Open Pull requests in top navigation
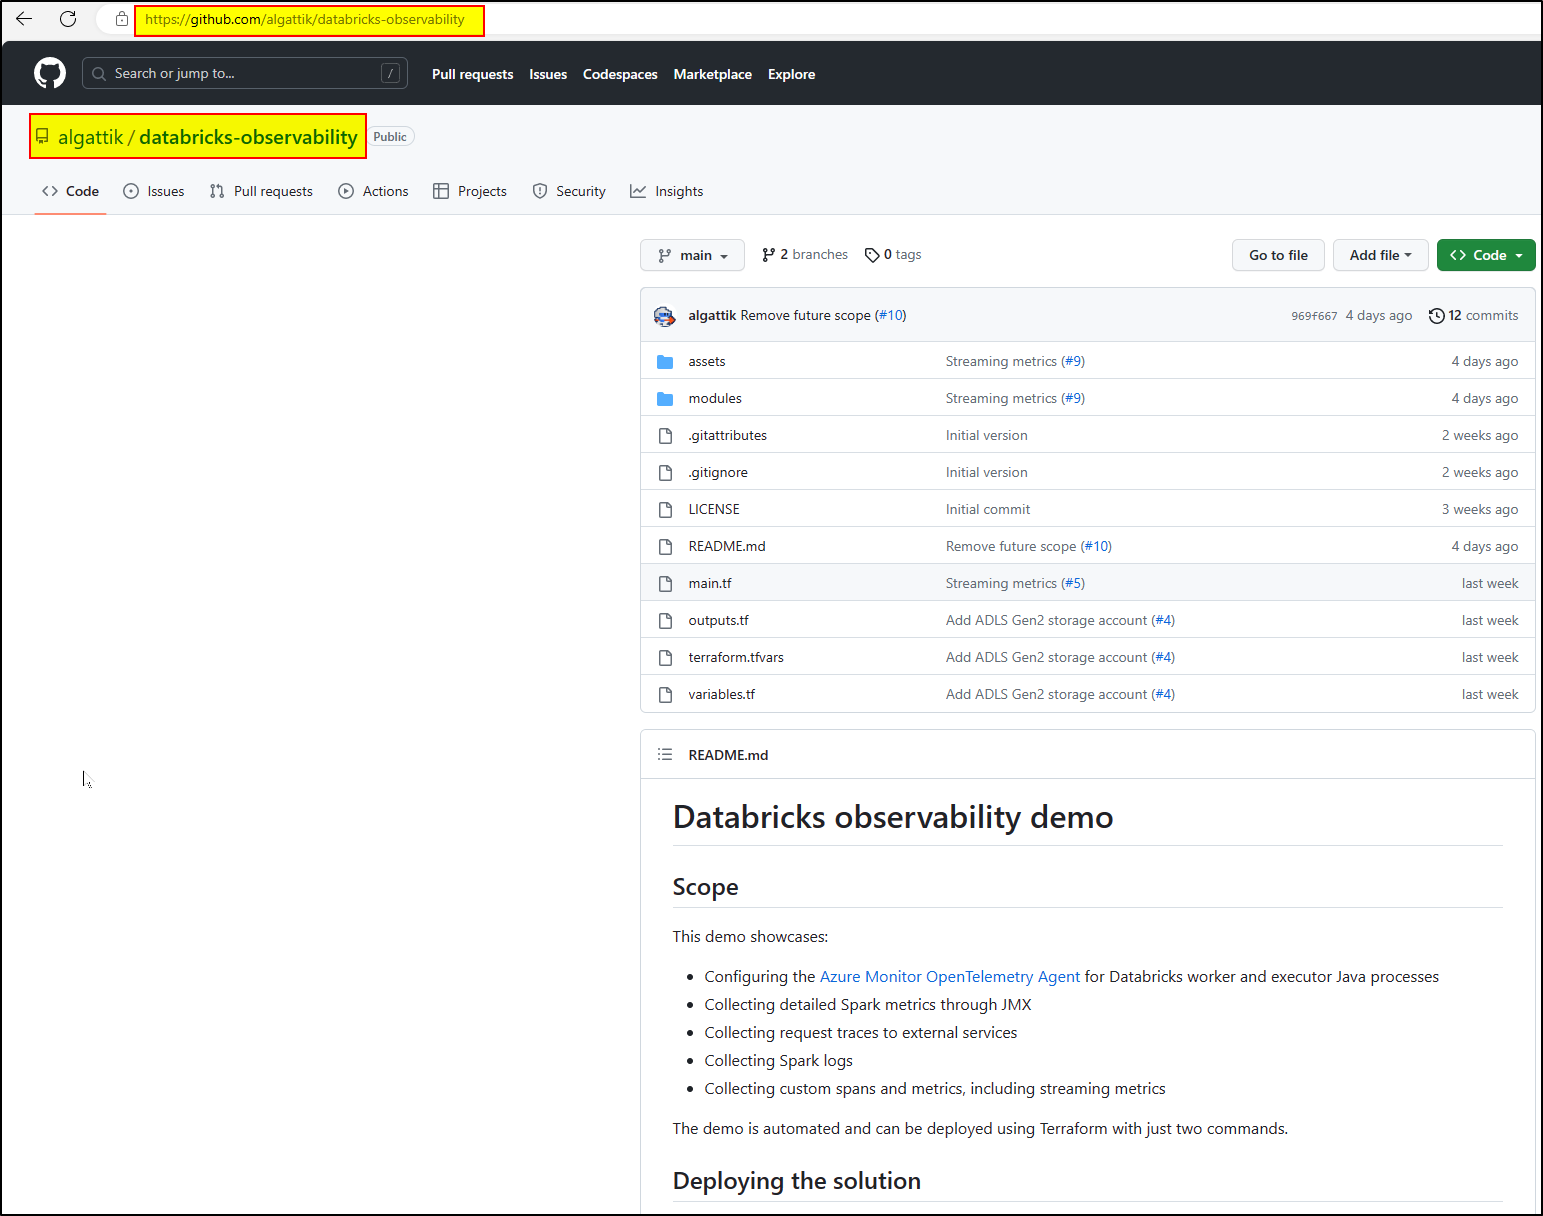The image size is (1543, 1216). [472, 74]
